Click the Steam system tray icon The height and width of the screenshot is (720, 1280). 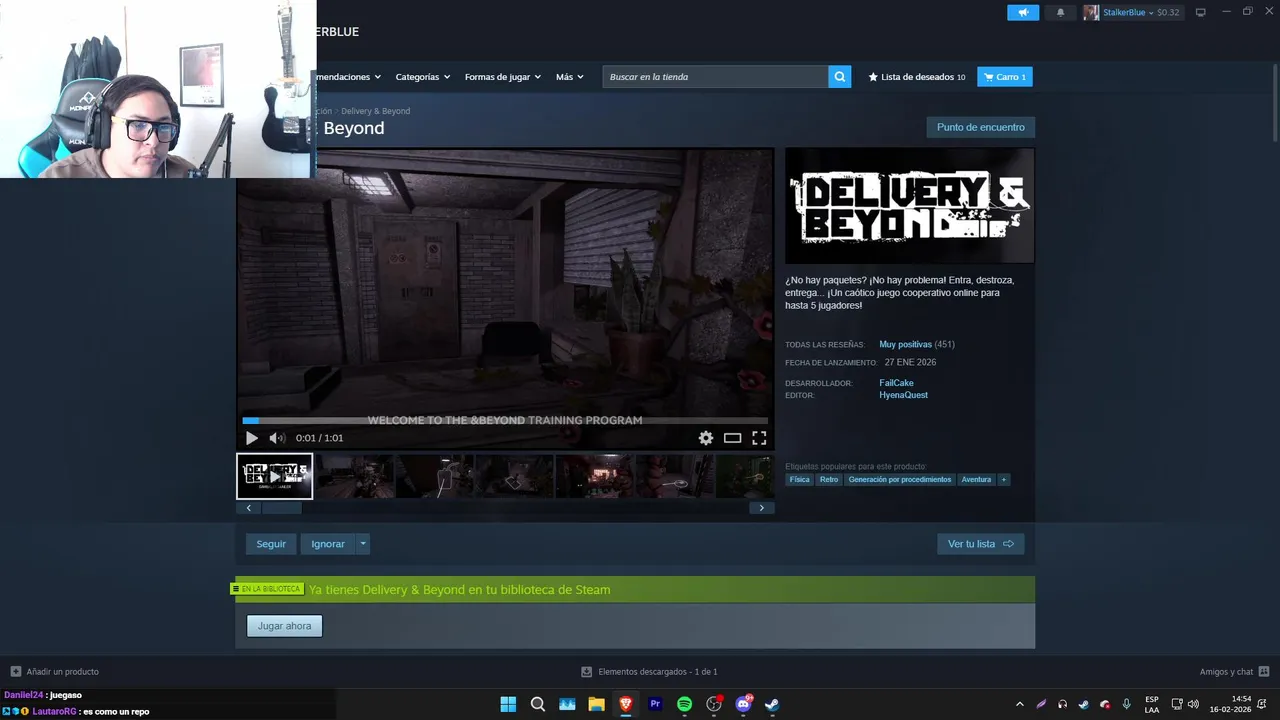(x=1083, y=704)
